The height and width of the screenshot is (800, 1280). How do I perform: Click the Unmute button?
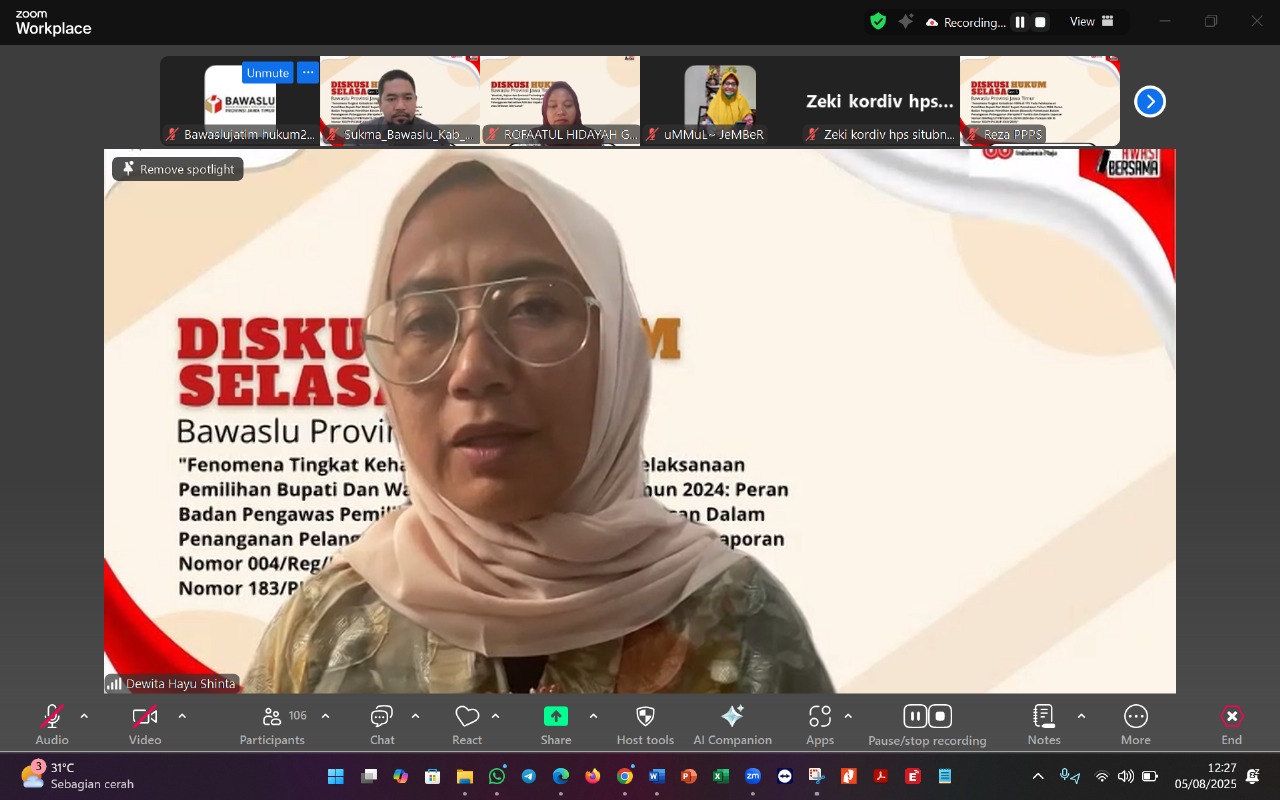[267, 72]
